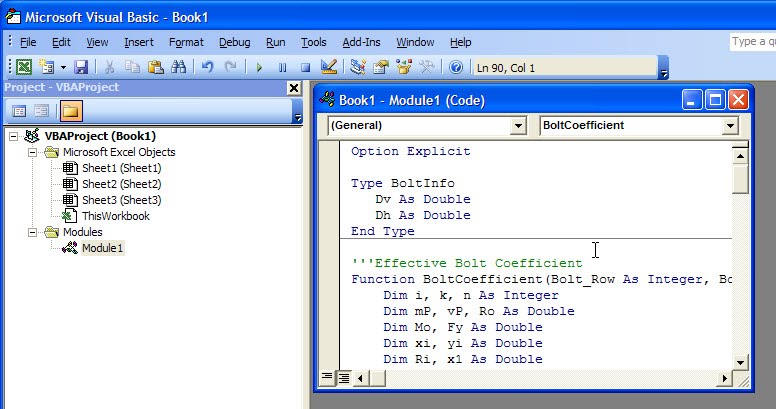Open Project pane toolbar options arrow
776x409 pixels.
click(297, 111)
